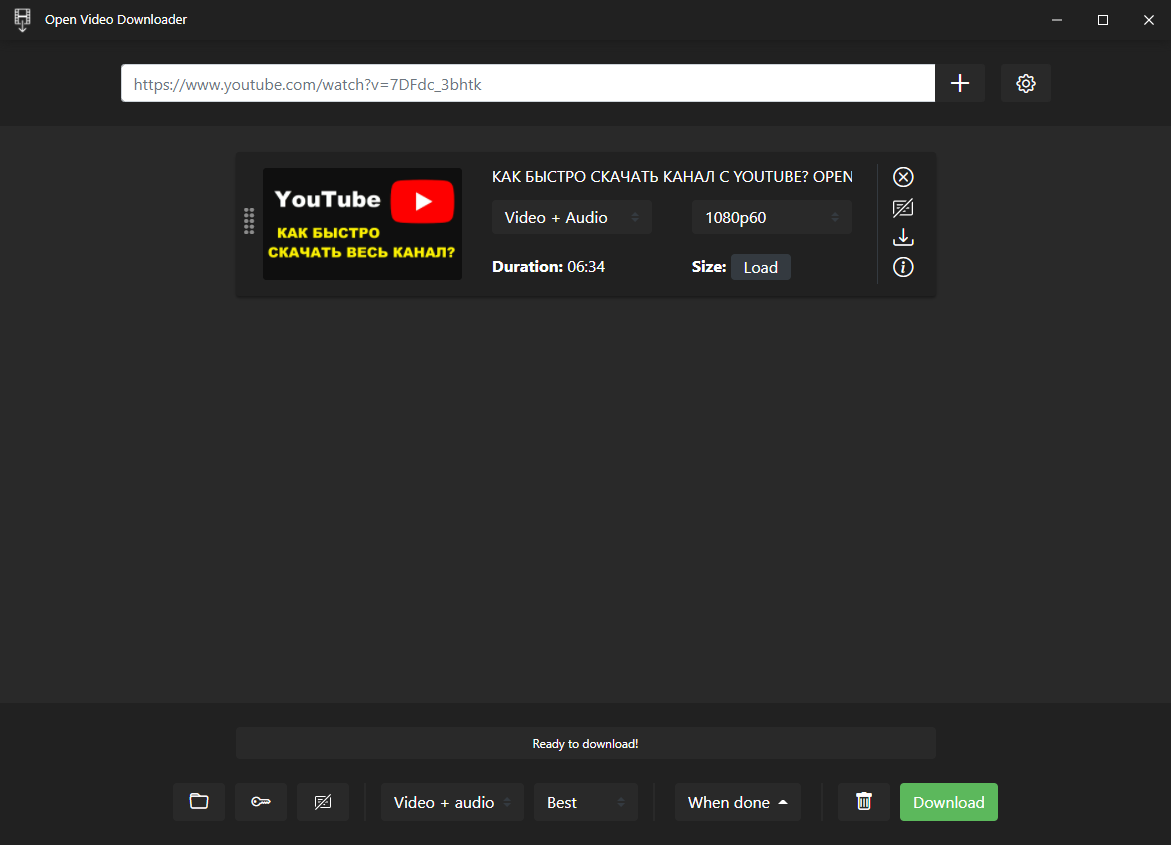Maximize the Open Video Downloader window
The height and width of the screenshot is (845, 1171).
[x=1102, y=19]
